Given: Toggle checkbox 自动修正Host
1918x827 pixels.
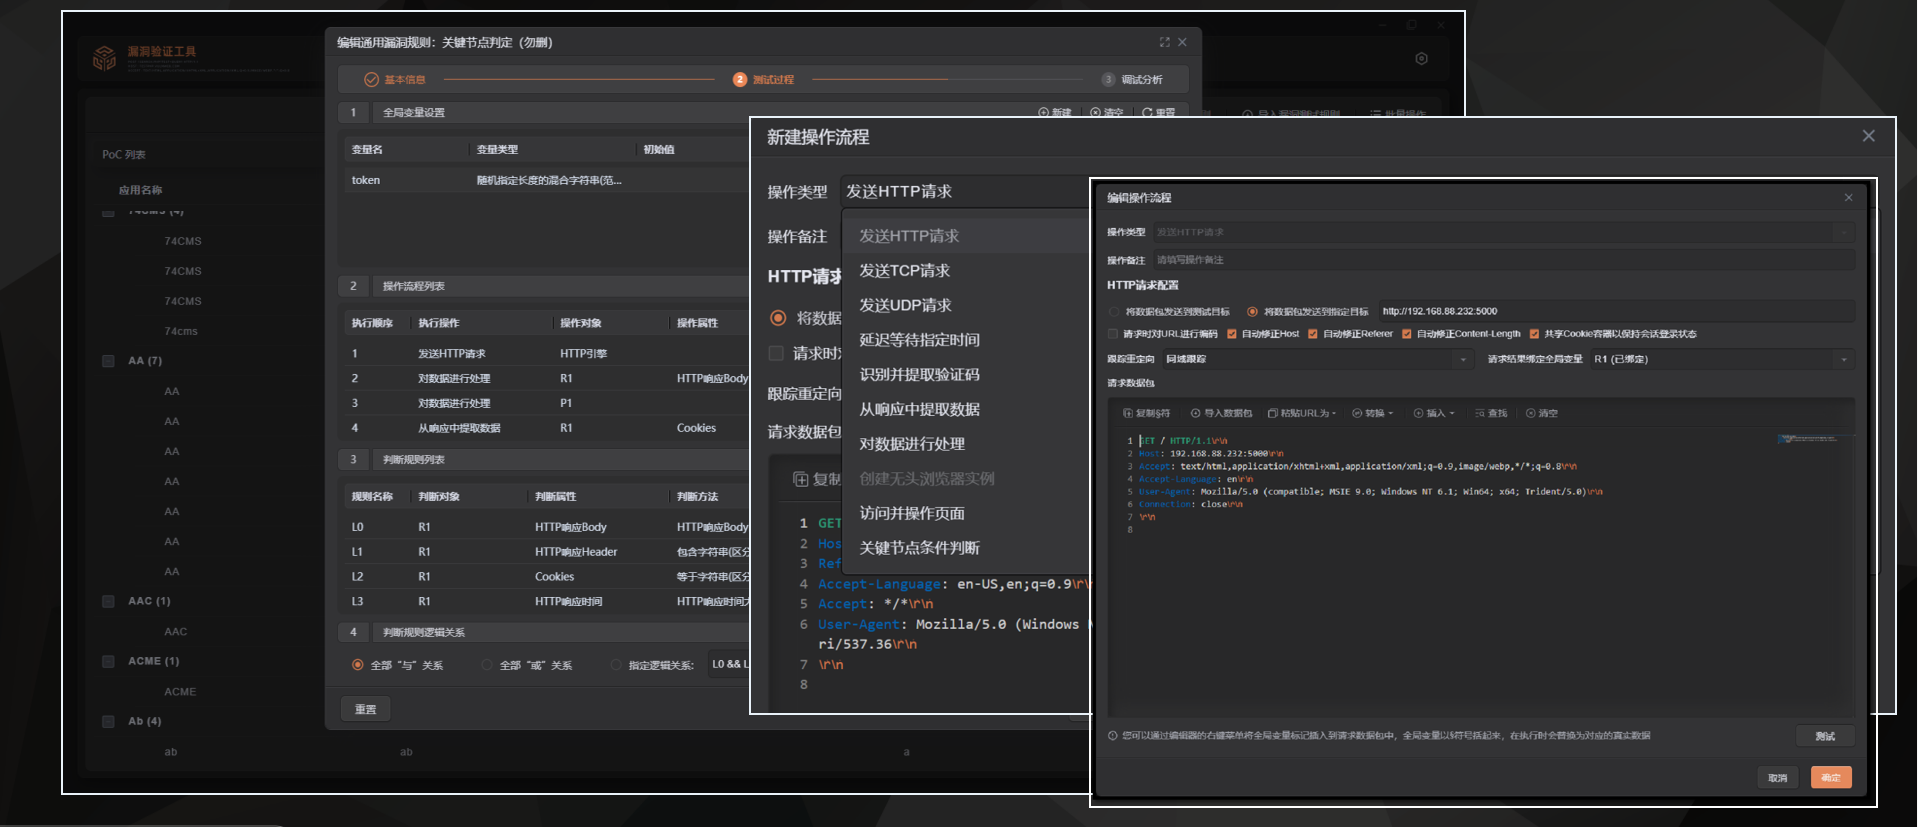Looking at the screenshot, I should 1232,334.
